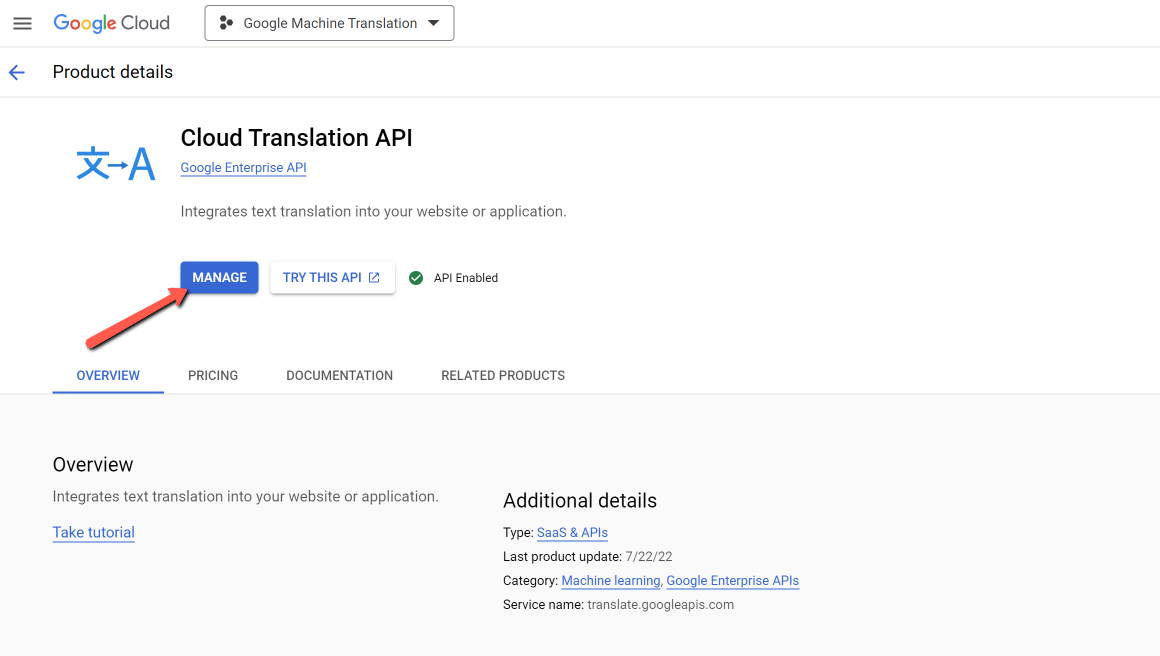Click the Cloud Translation API heading

297,138
